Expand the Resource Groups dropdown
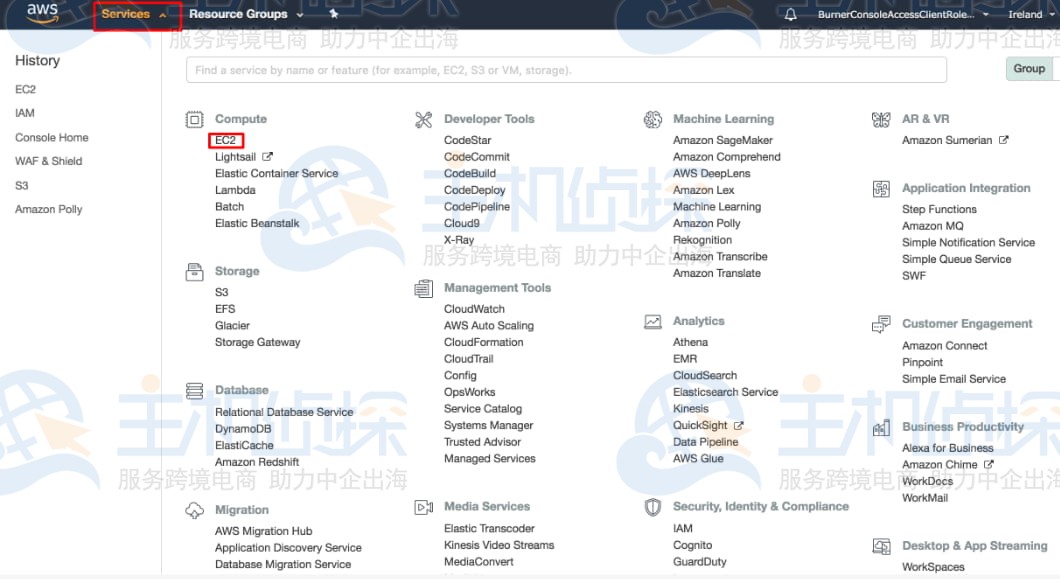Screen dimensions: 1060x579 click(246, 14)
